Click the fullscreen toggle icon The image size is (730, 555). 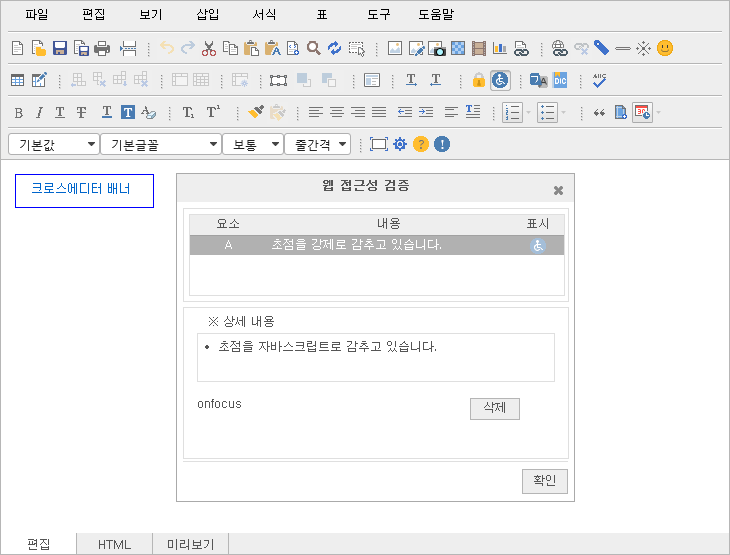pyautogui.click(x=379, y=144)
